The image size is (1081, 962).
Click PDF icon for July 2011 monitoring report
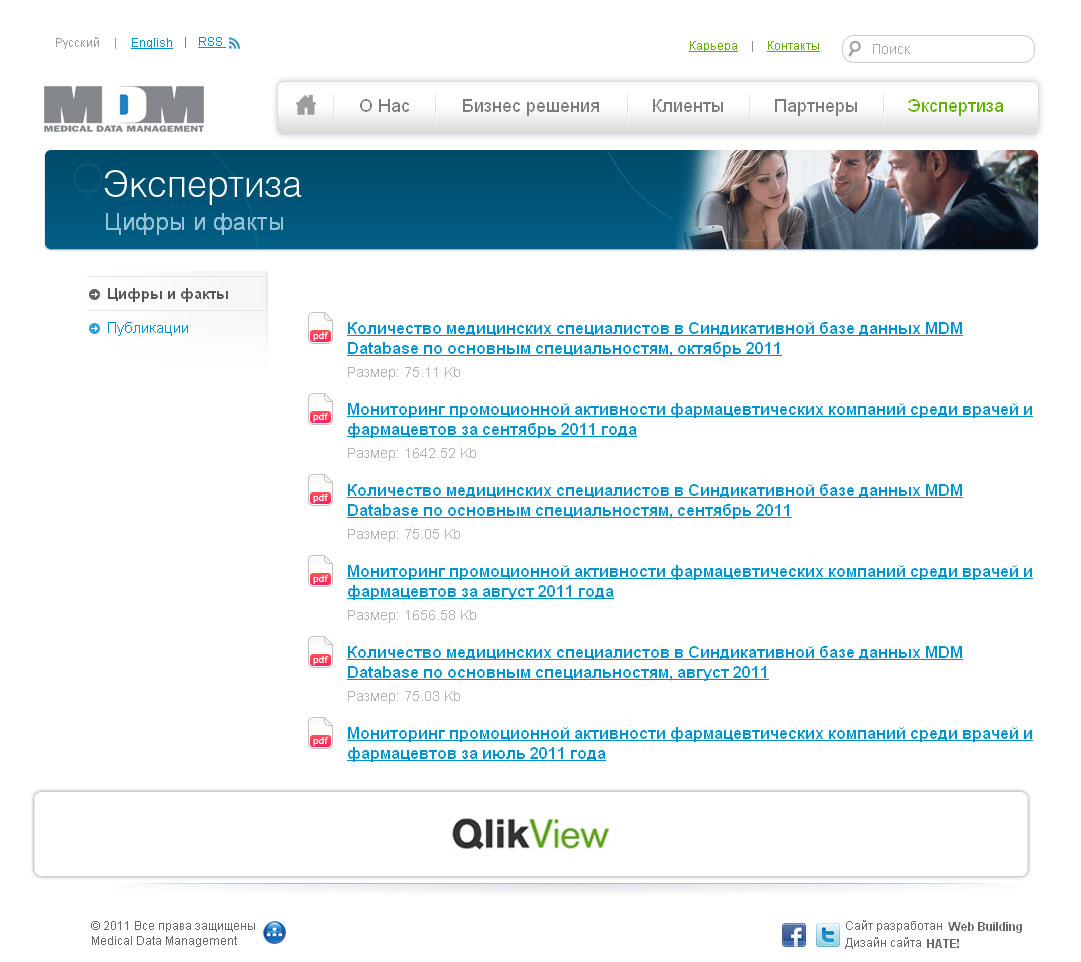(321, 733)
